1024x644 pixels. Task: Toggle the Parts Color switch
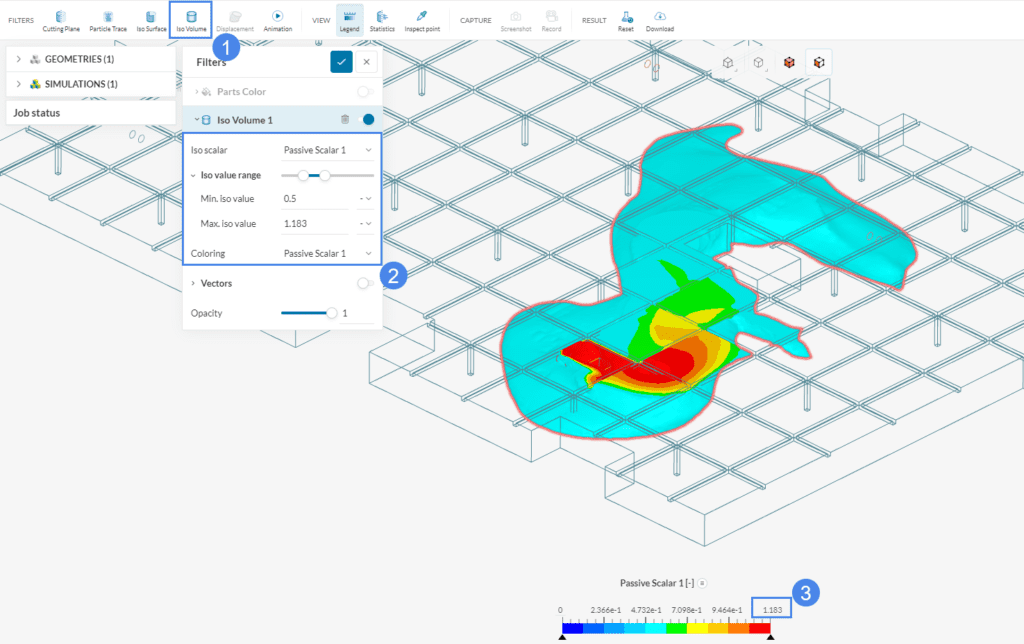pos(364,90)
